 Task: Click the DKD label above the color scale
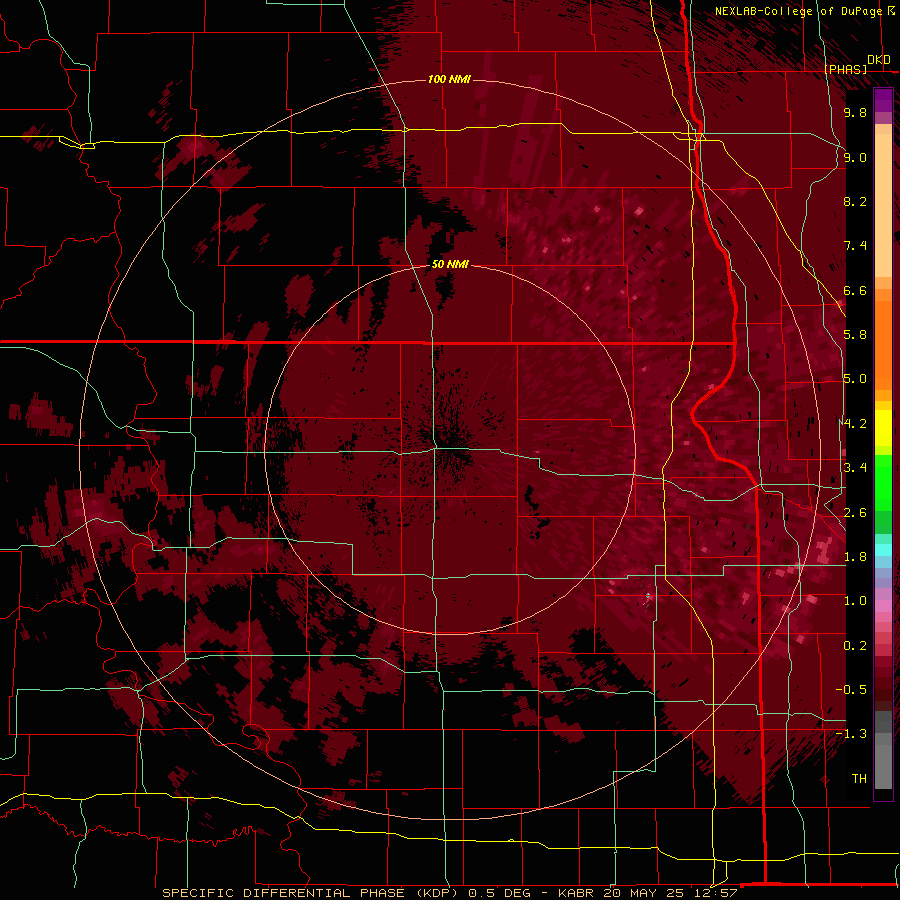coord(879,60)
